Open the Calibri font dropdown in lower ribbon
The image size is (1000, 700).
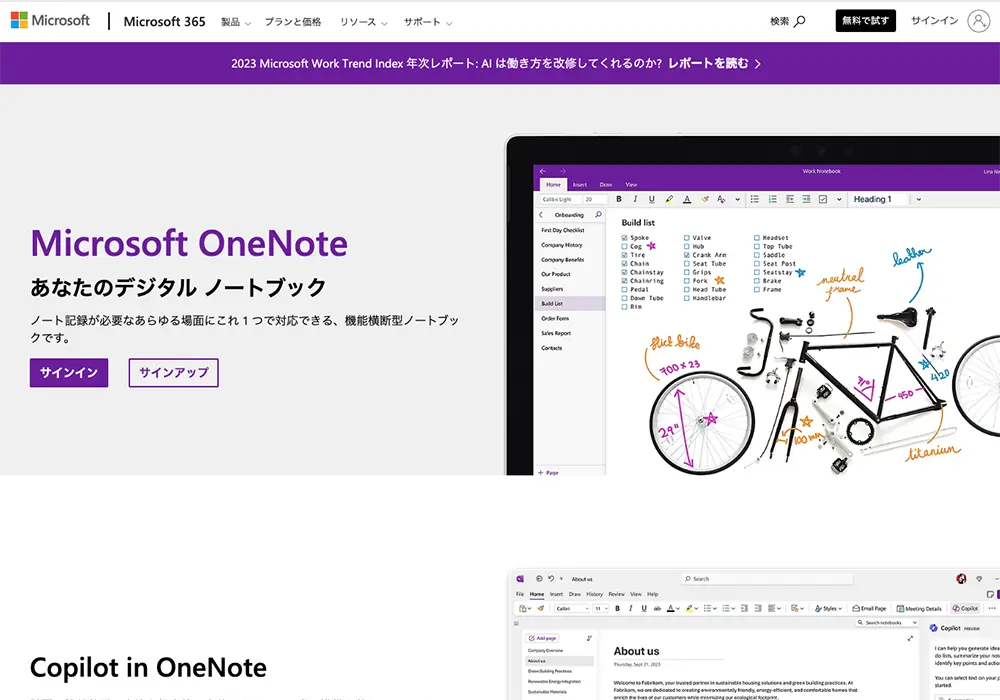pos(571,608)
